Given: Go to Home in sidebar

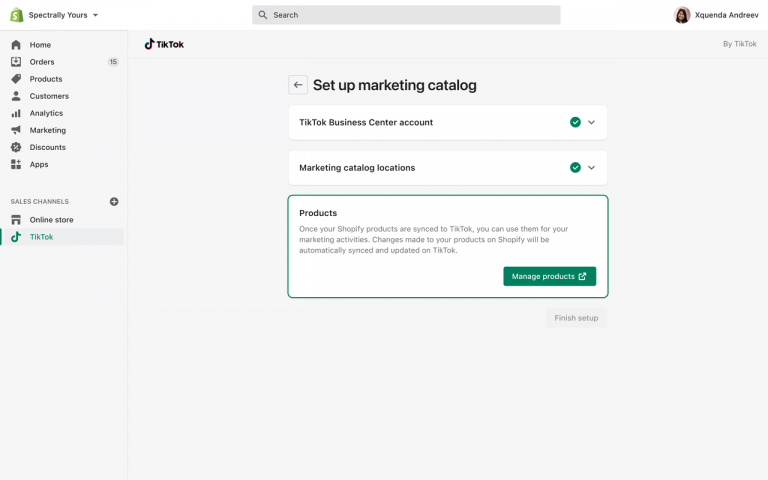Looking at the screenshot, I should pyautogui.click(x=40, y=45).
